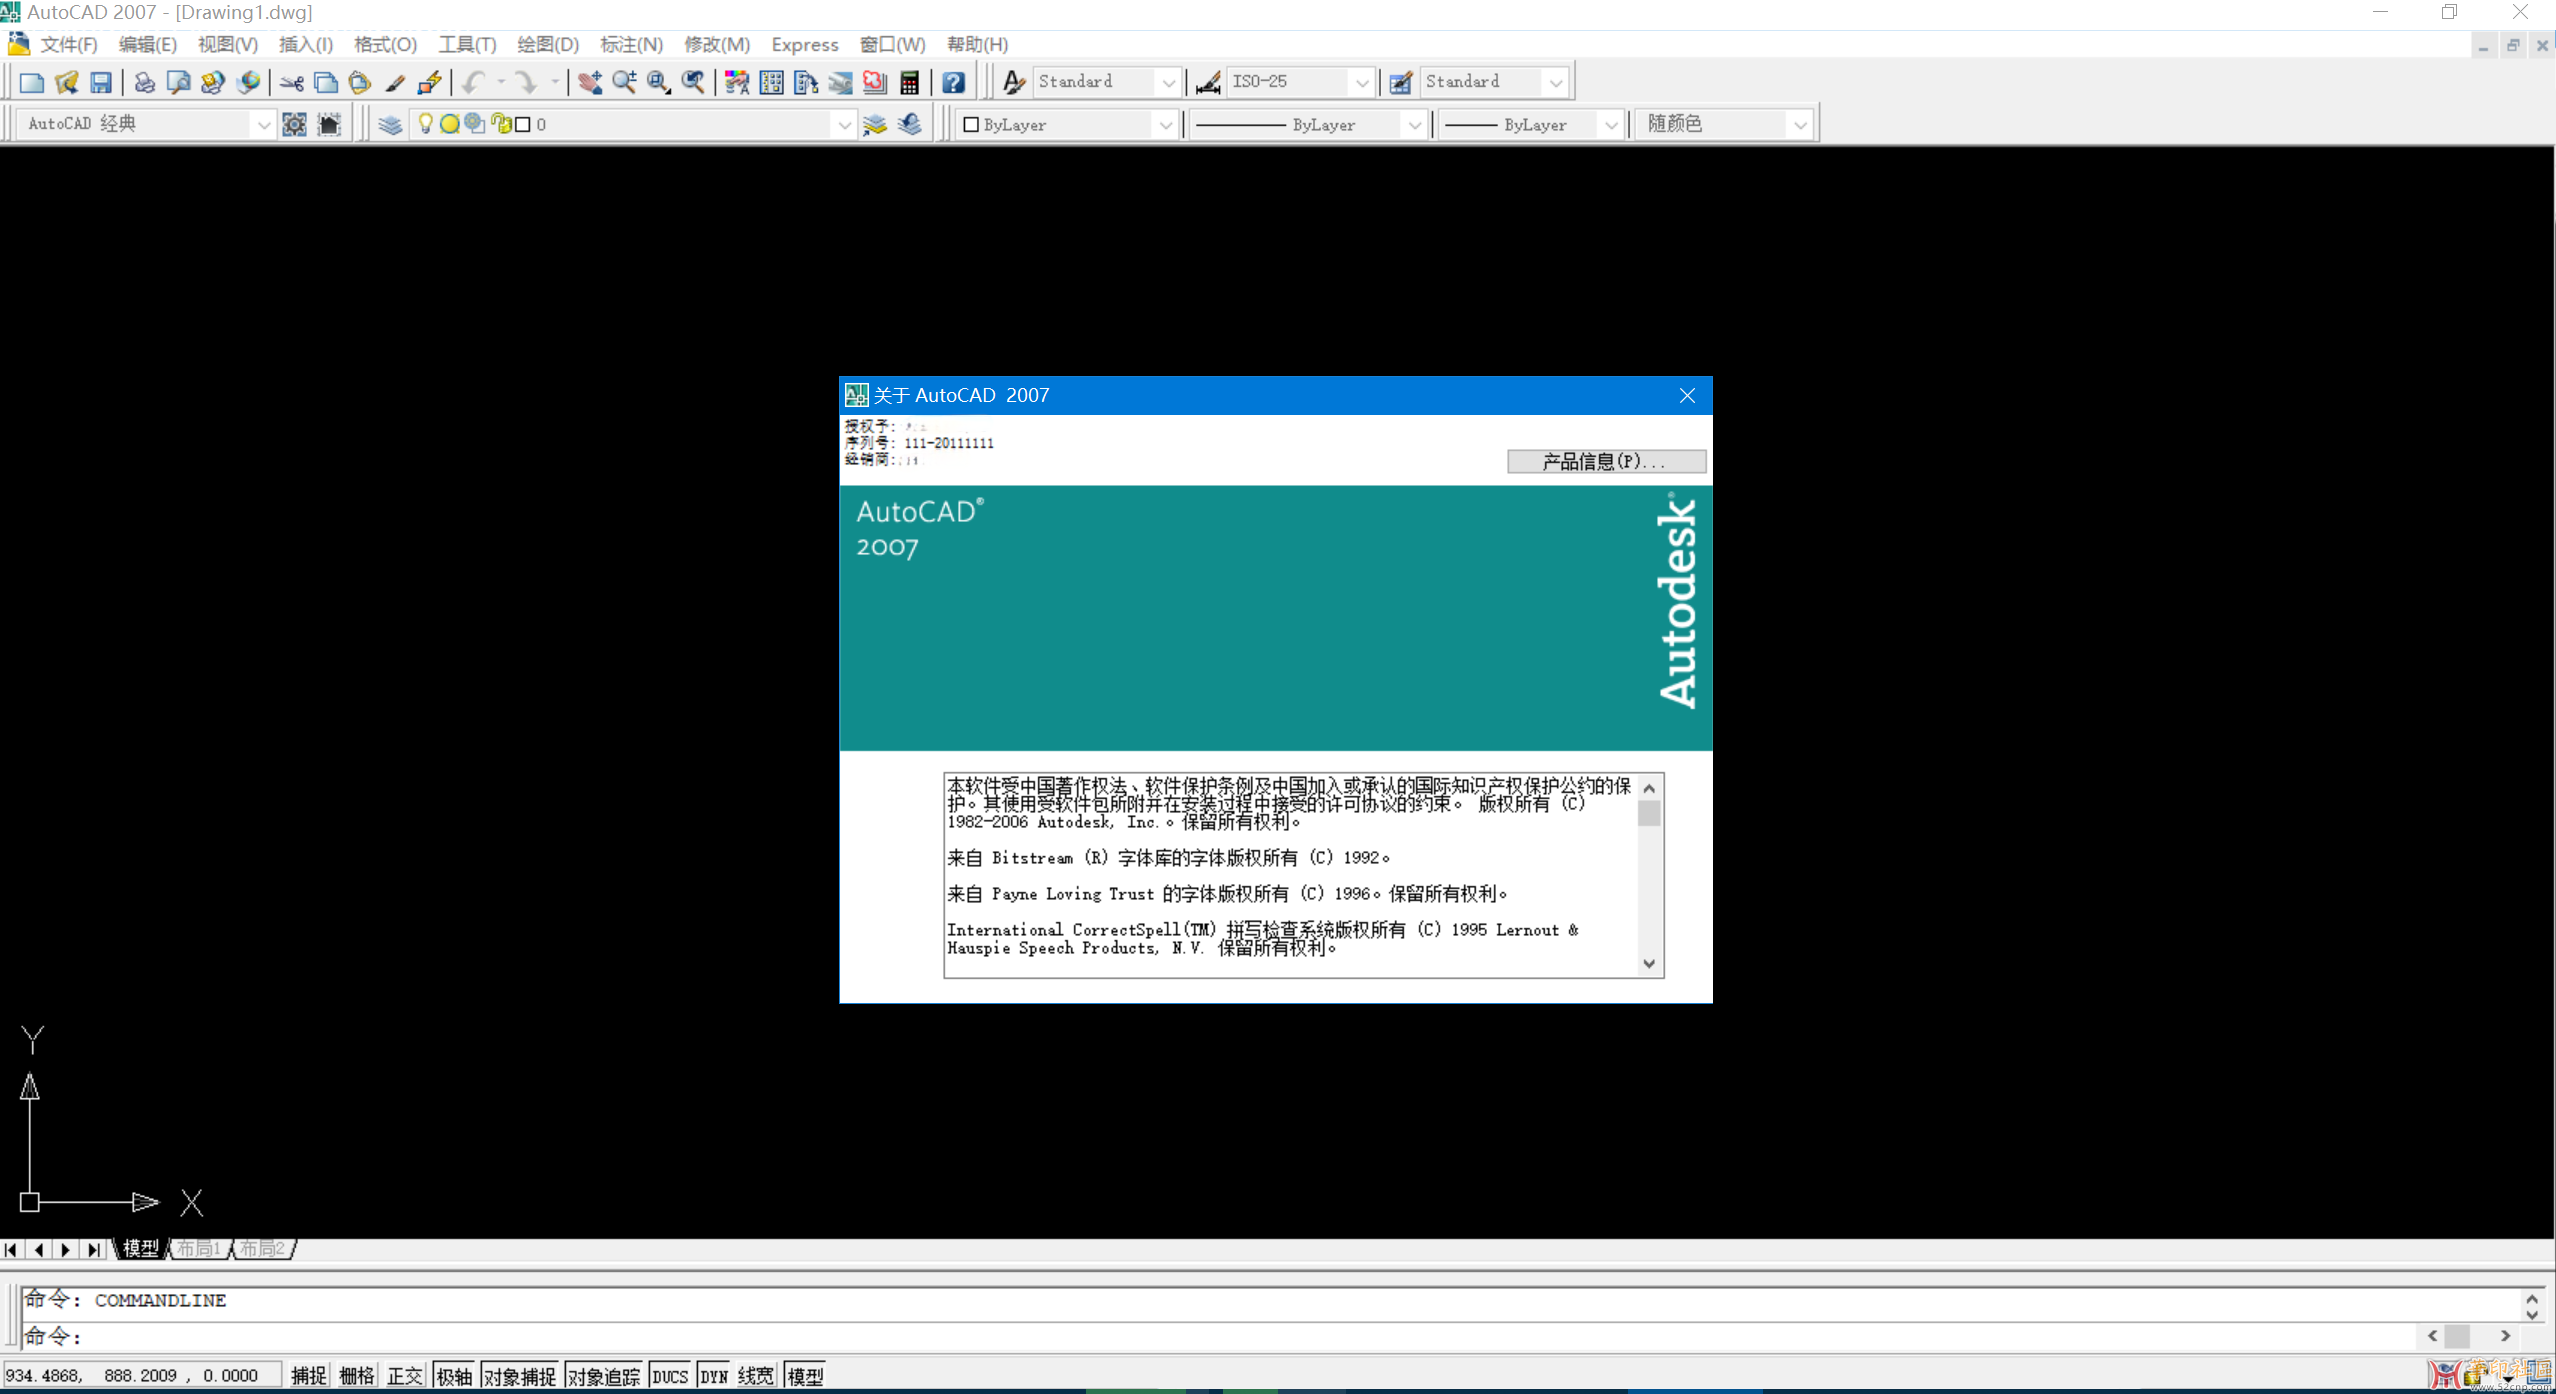Open the Properties palette icon
The height and width of the screenshot is (1394, 2556).
(737, 82)
